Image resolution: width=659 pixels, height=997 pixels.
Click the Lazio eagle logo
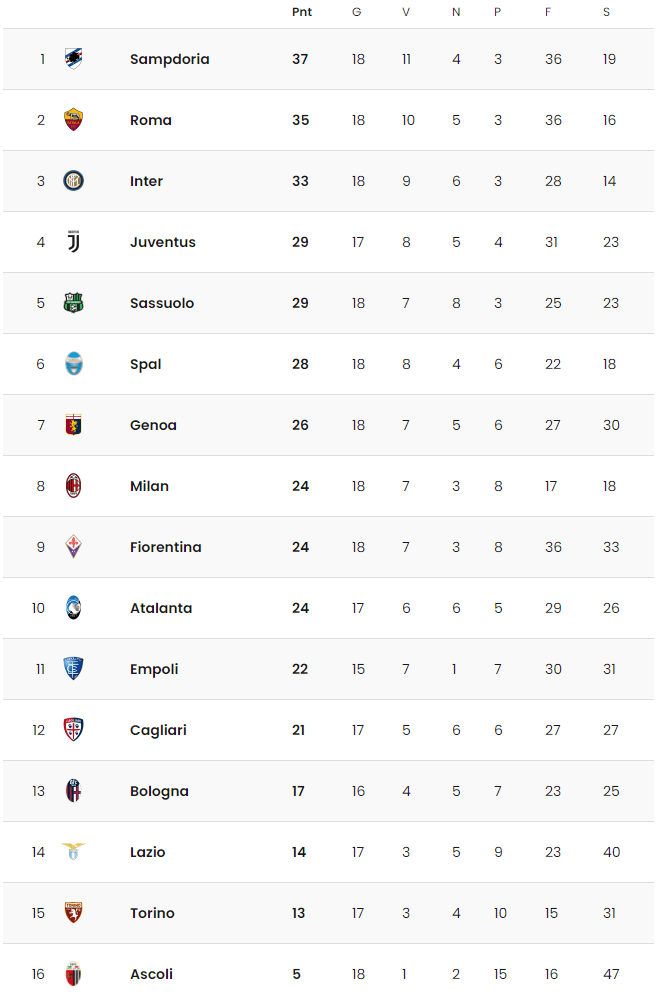(73, 852)
